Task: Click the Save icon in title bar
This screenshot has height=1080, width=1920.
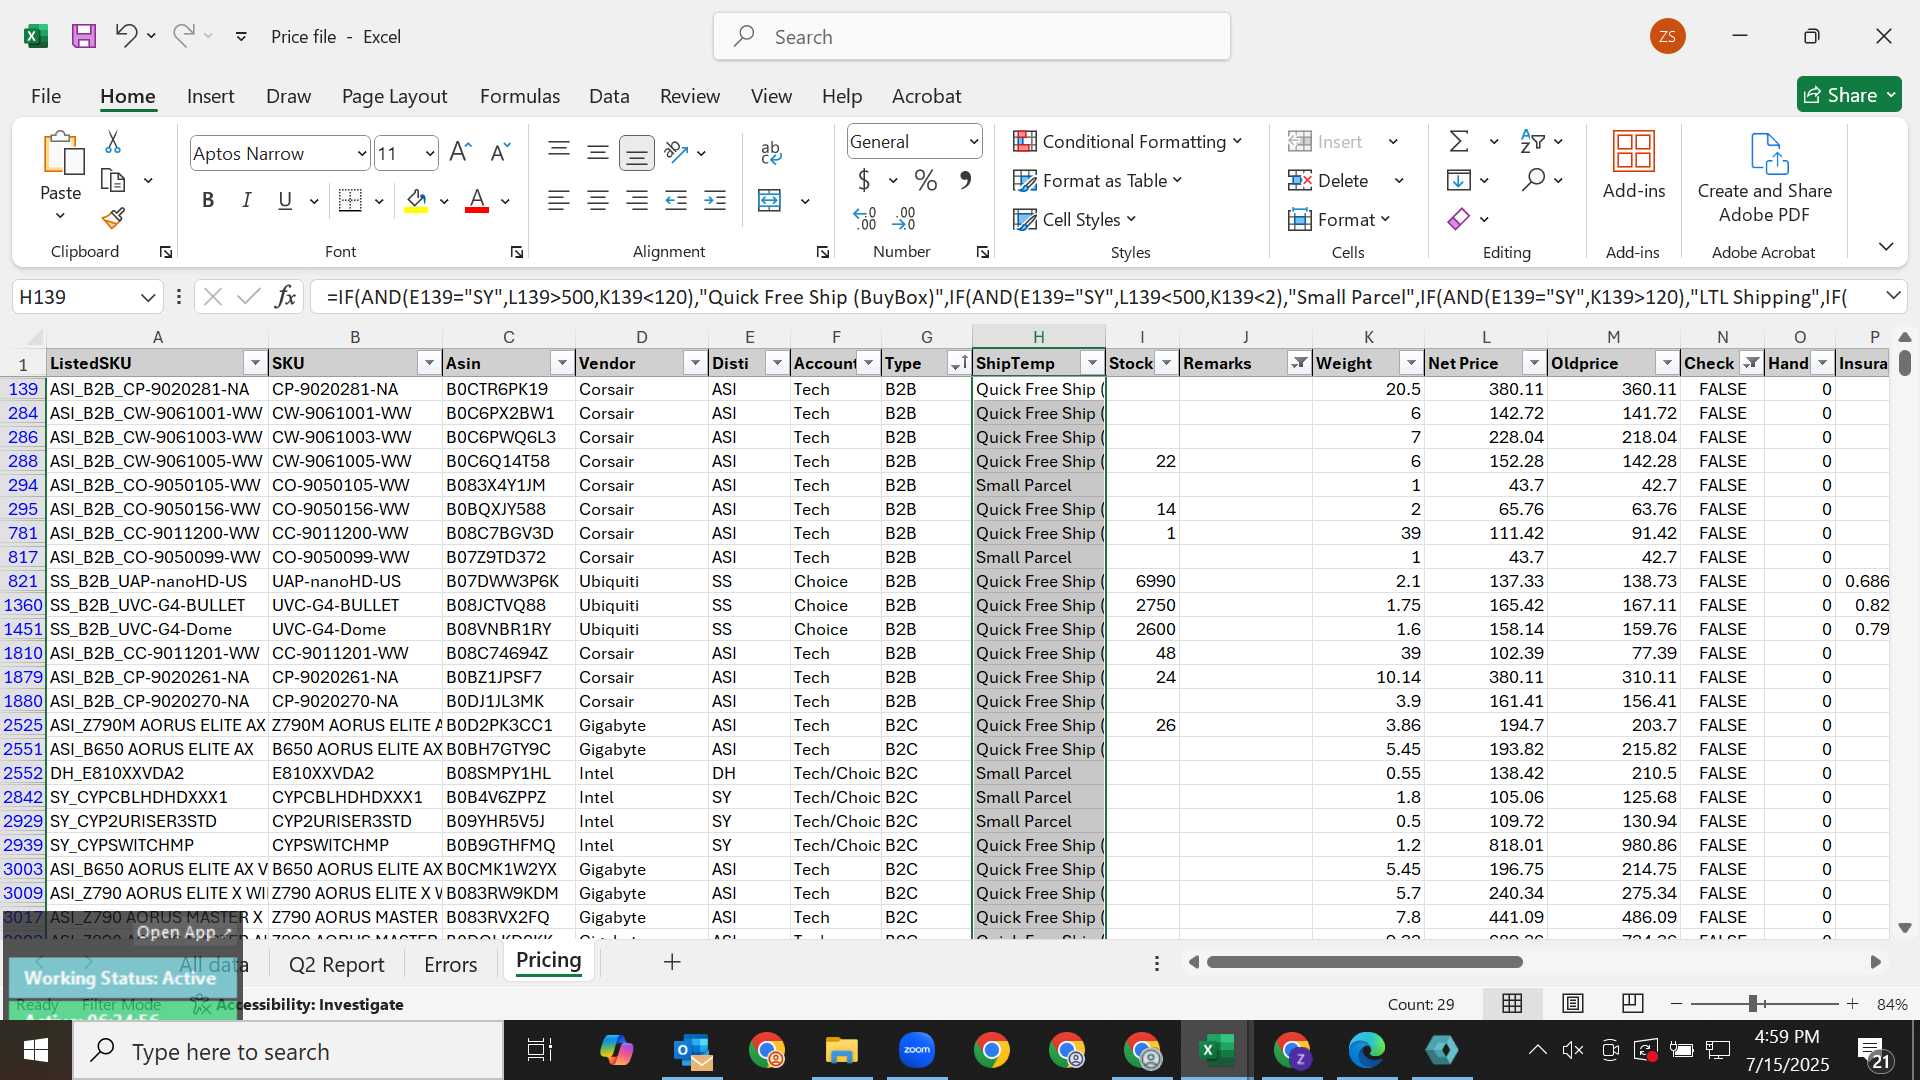Action: (x=84, y=37)
